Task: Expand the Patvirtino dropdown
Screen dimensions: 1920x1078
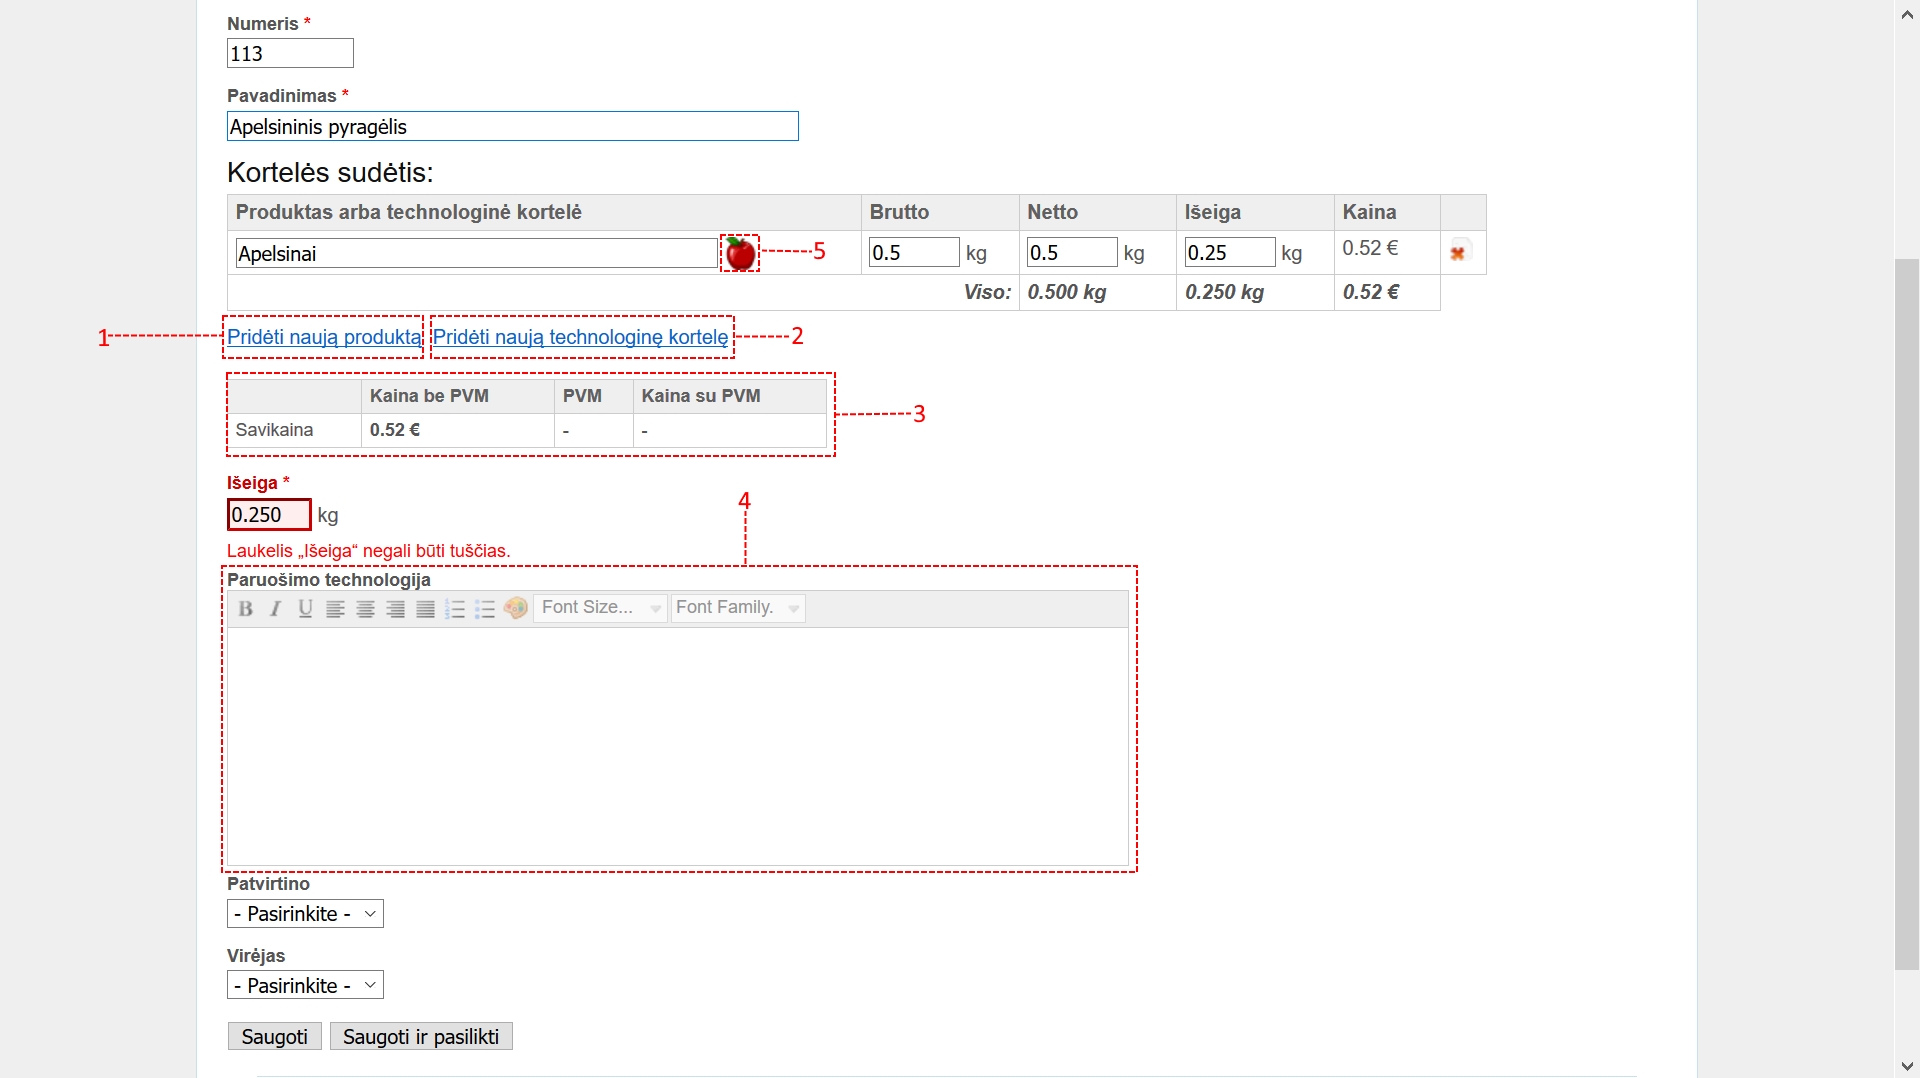Action: pos(305,914)
